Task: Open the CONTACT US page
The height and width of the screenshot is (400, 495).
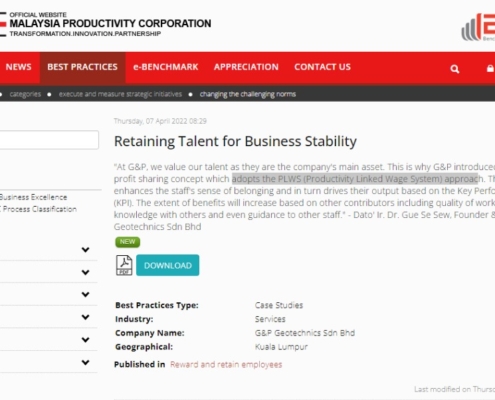Action: pos(322,67)
